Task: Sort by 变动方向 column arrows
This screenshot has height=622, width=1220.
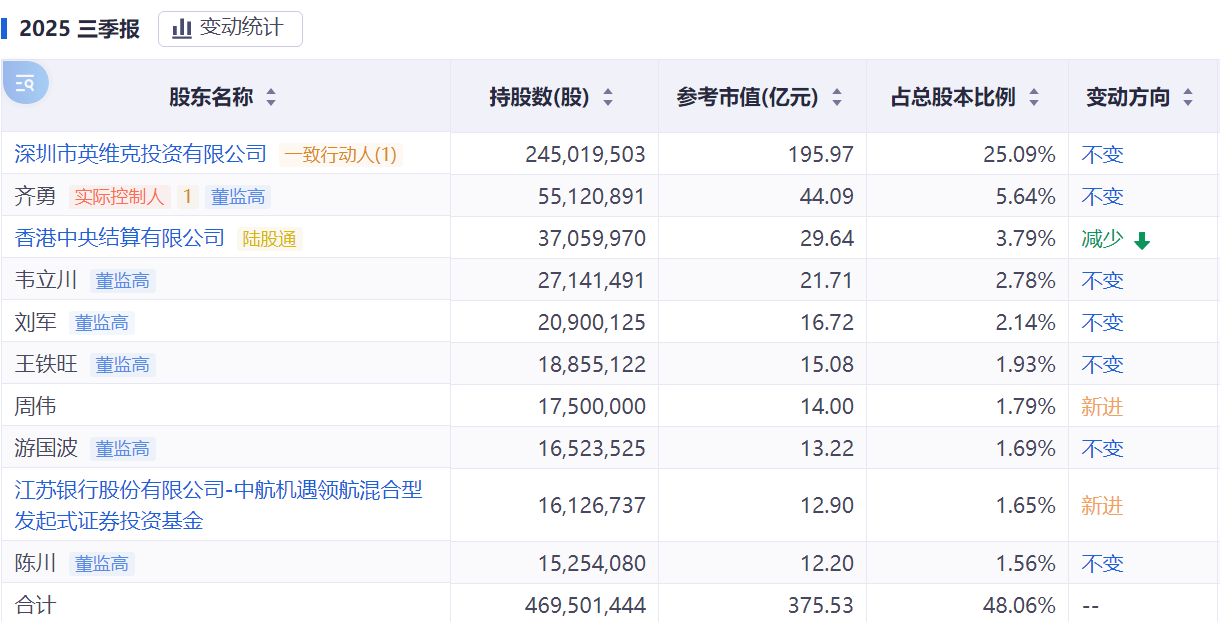Action: [x=1188, y=97]
